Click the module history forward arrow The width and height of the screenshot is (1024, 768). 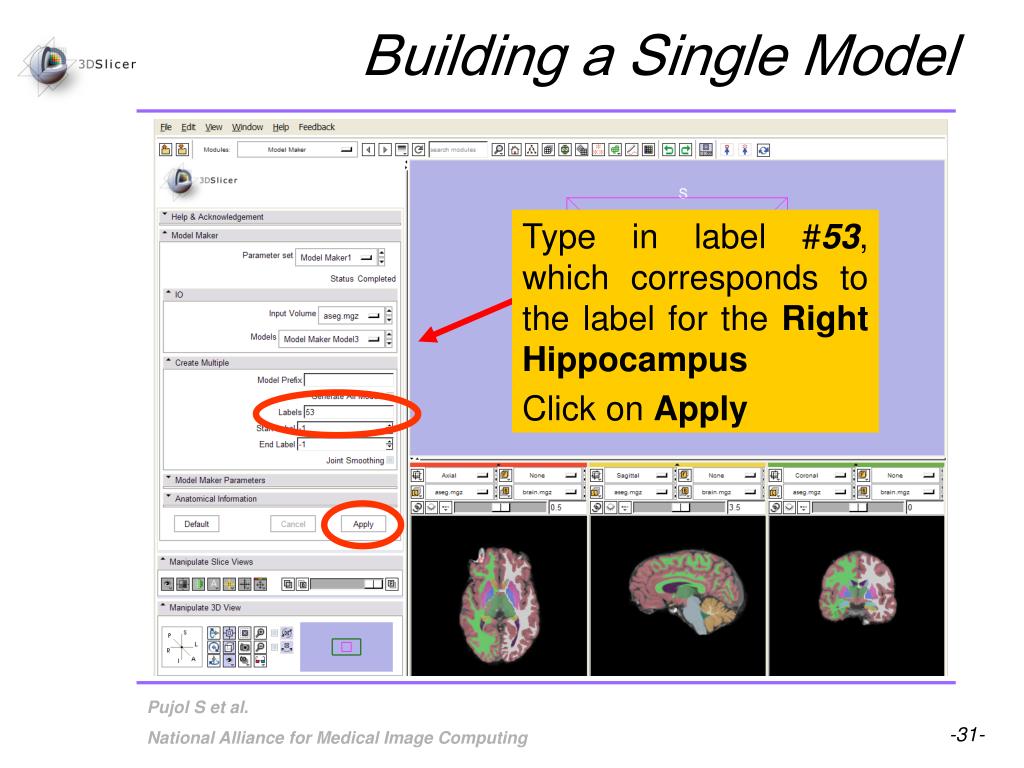pos(385,150)
